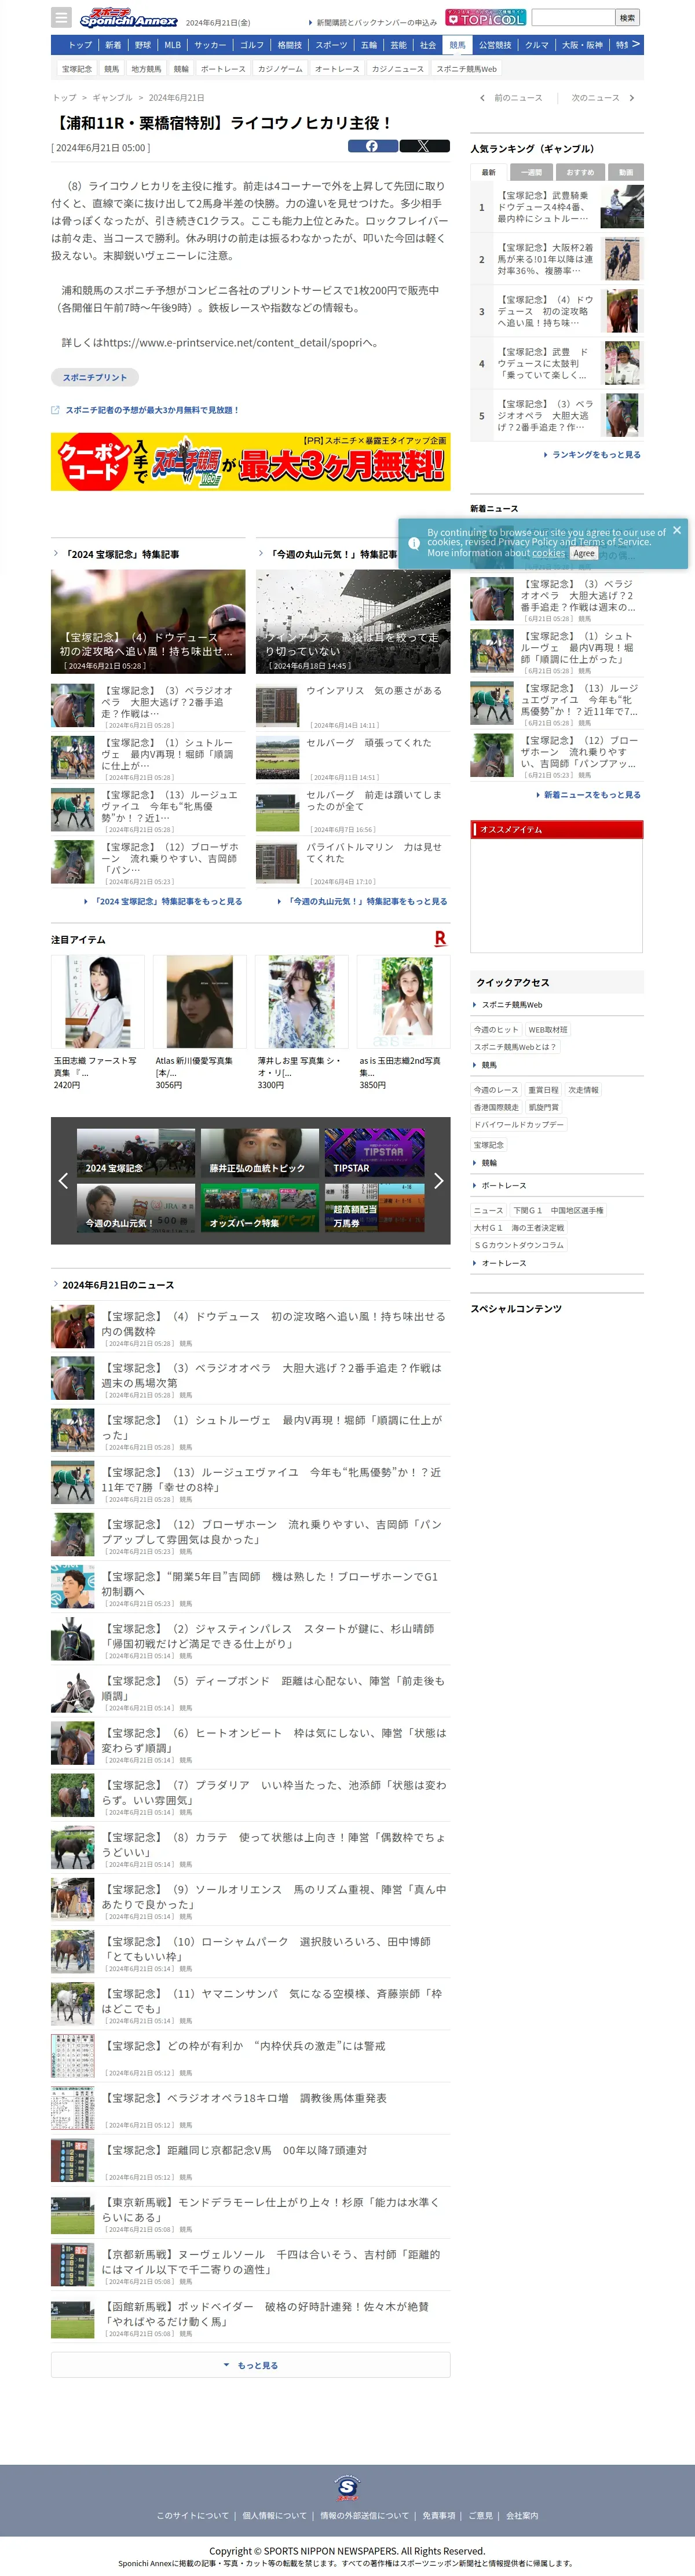Open the TOPICOOL banner icon
This screenshot has height=2576, width=695.
point(485,17)
